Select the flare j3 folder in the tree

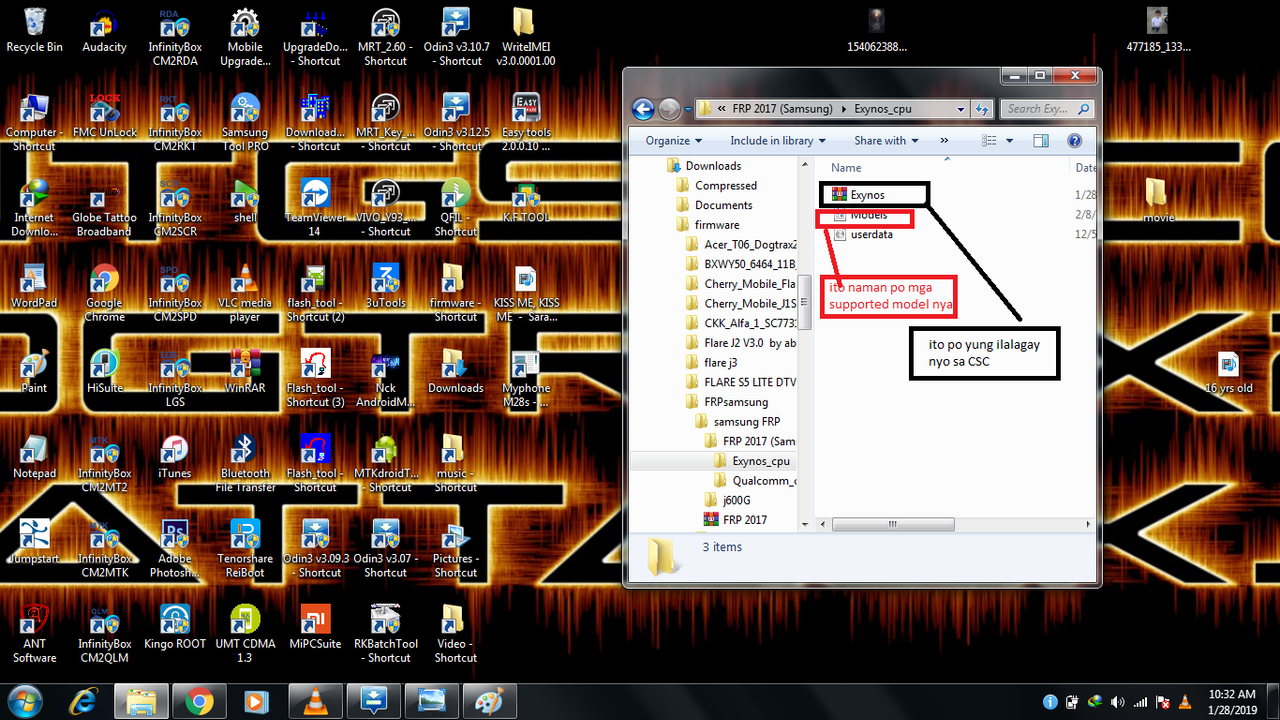click(711, 363)
